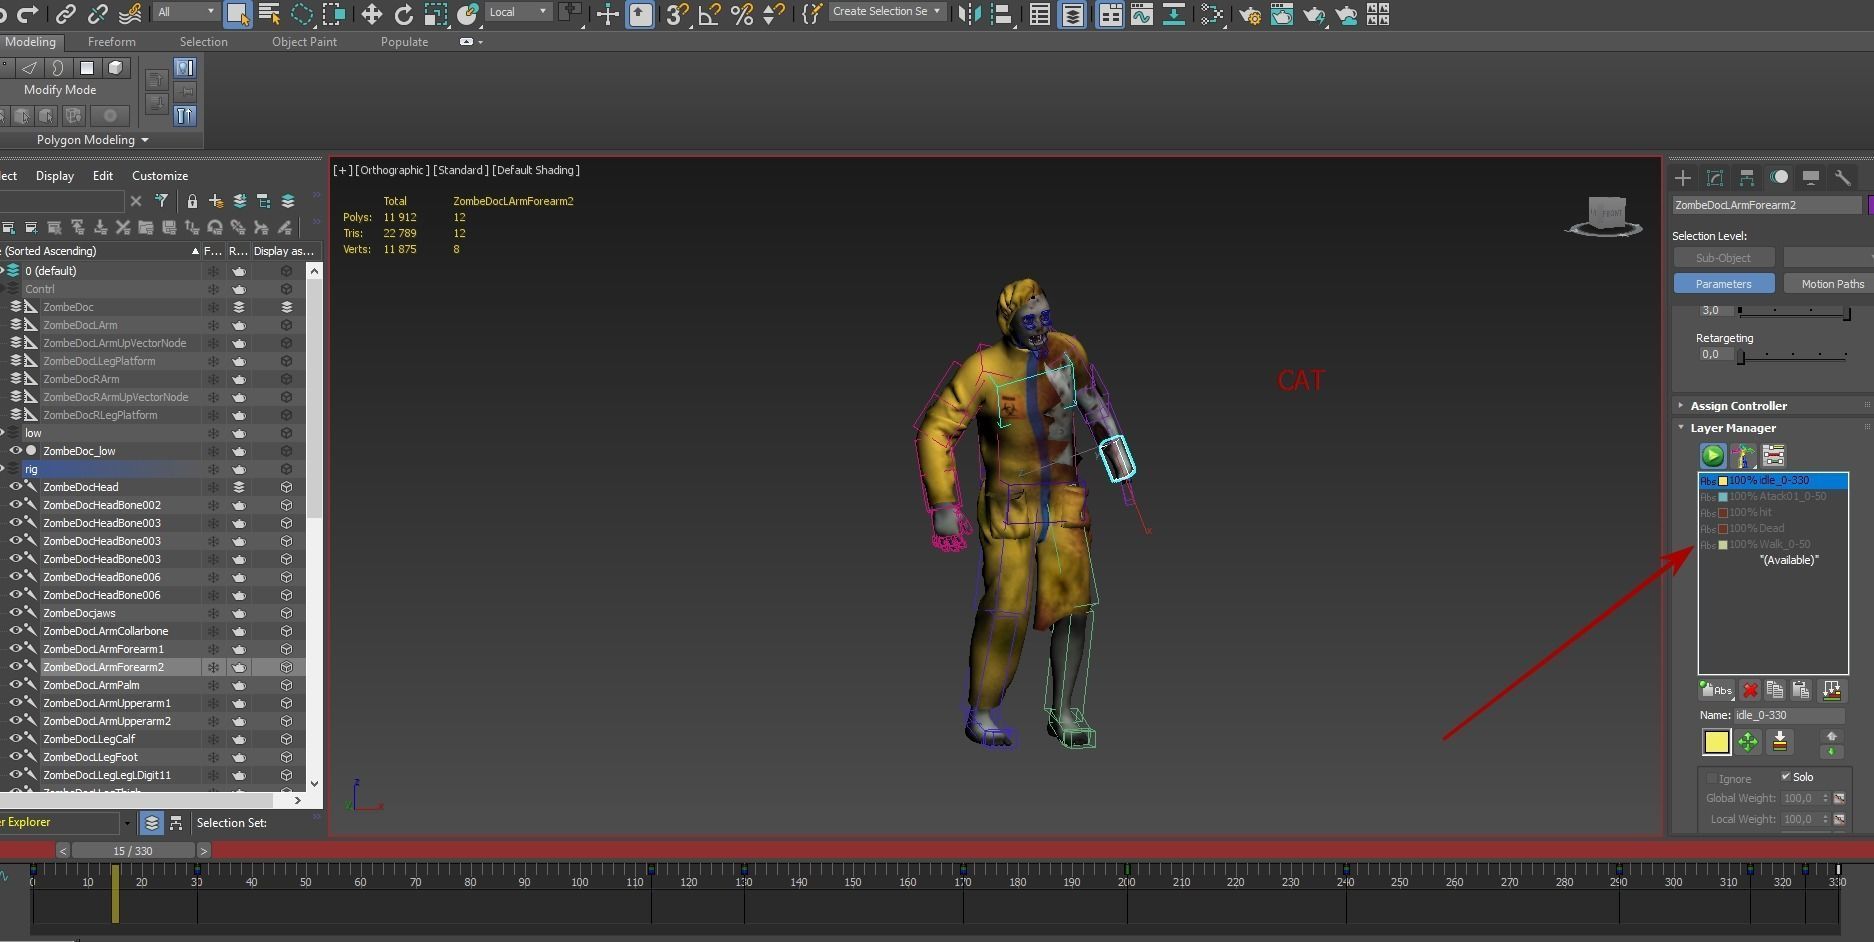Expand the 0 (default) layer

[x=3, y=270]
